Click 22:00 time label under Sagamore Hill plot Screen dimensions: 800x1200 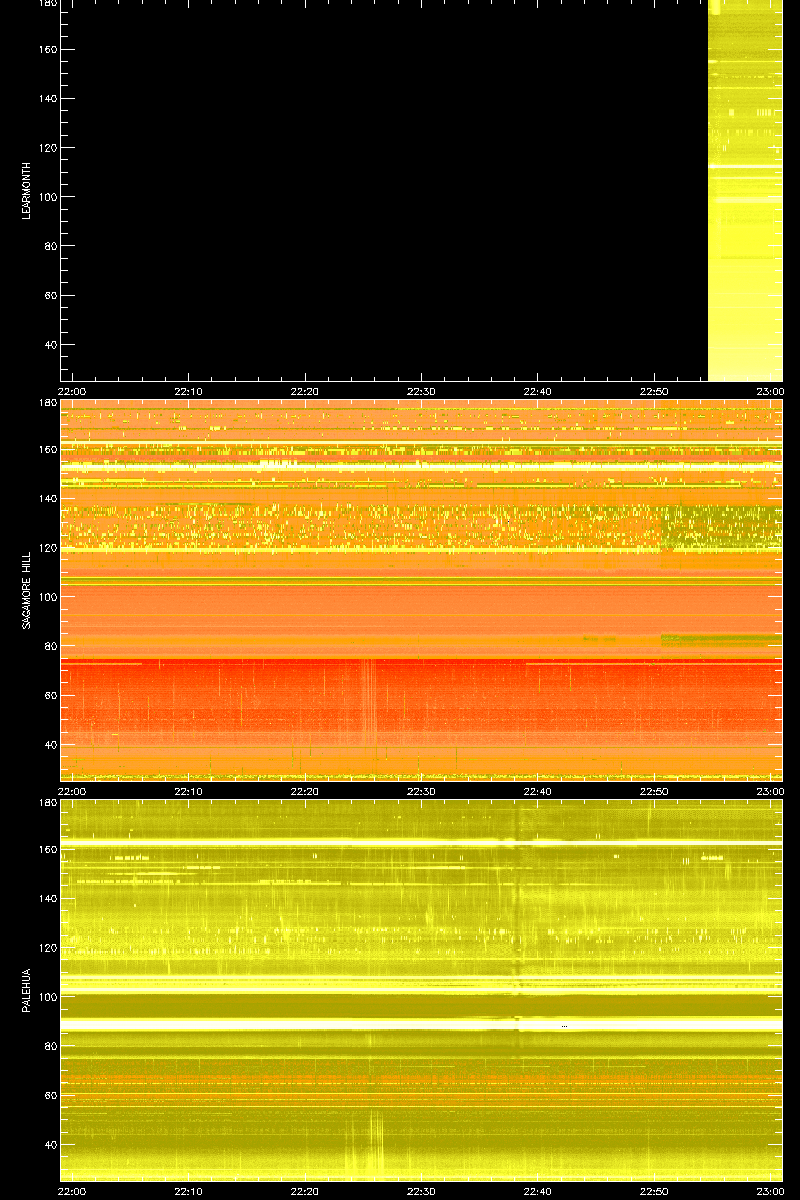[x=72, y=791]
